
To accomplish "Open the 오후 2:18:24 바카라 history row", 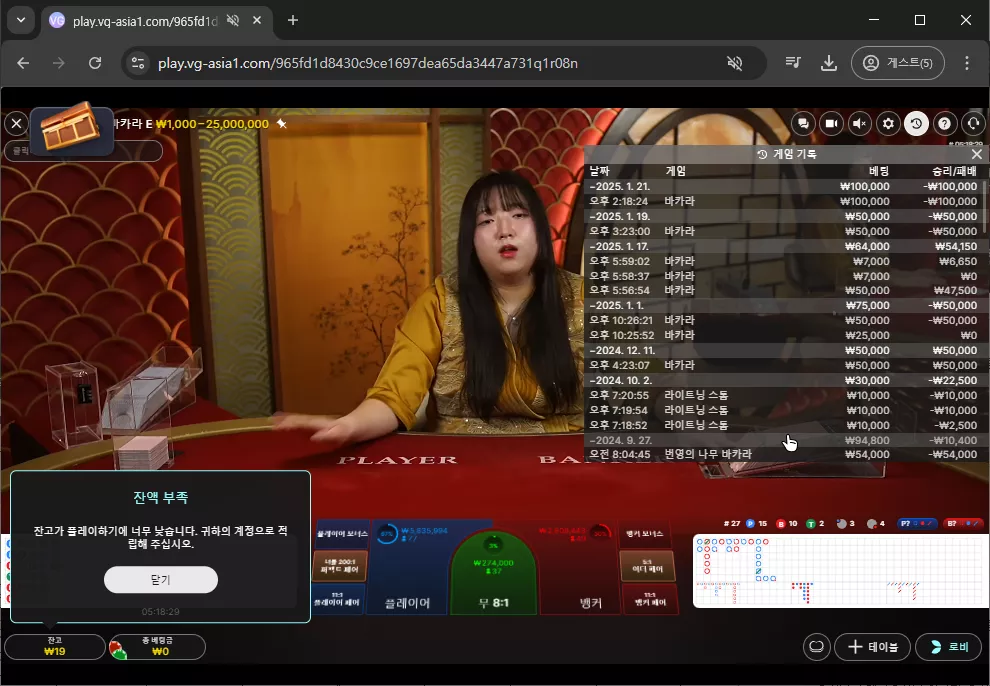I will (x=783, y=201).
